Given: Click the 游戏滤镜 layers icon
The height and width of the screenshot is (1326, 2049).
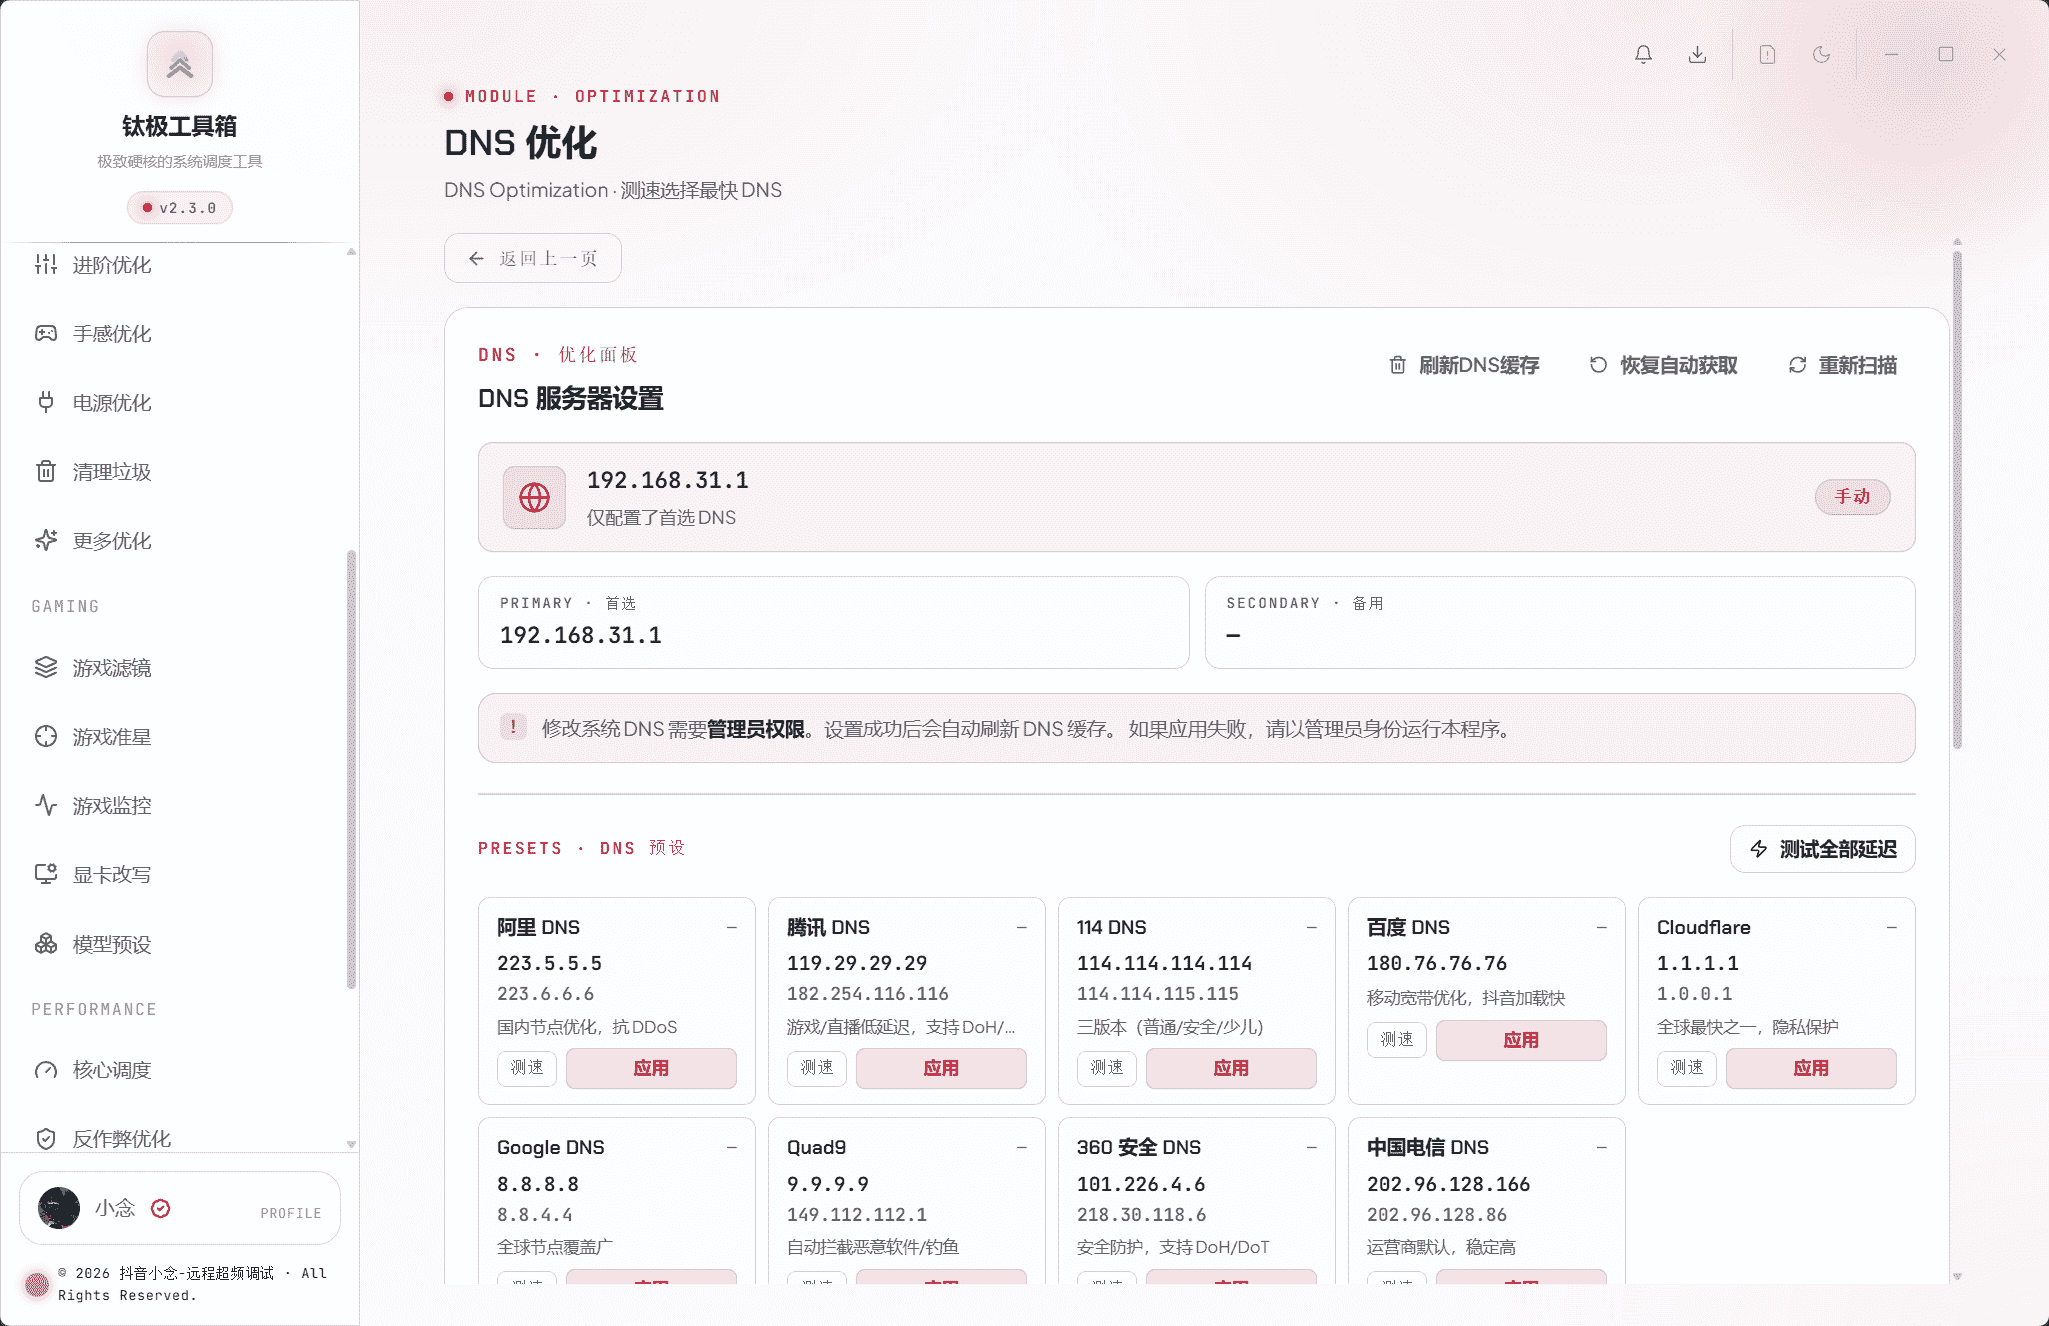Looking at the screenshot, I should tap(46, 668).
